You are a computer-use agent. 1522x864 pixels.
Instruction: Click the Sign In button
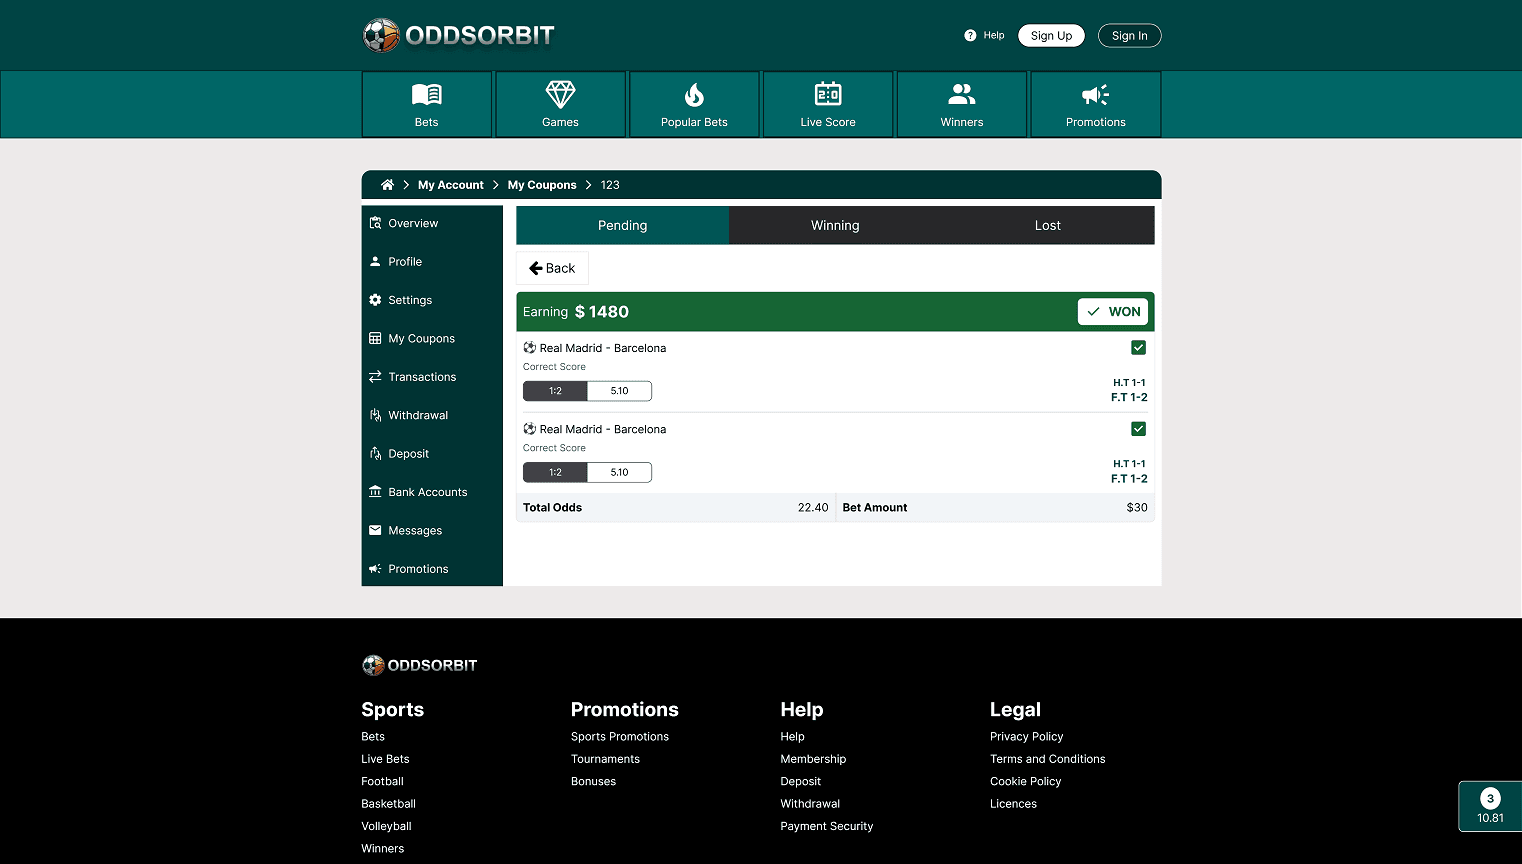1130,36
